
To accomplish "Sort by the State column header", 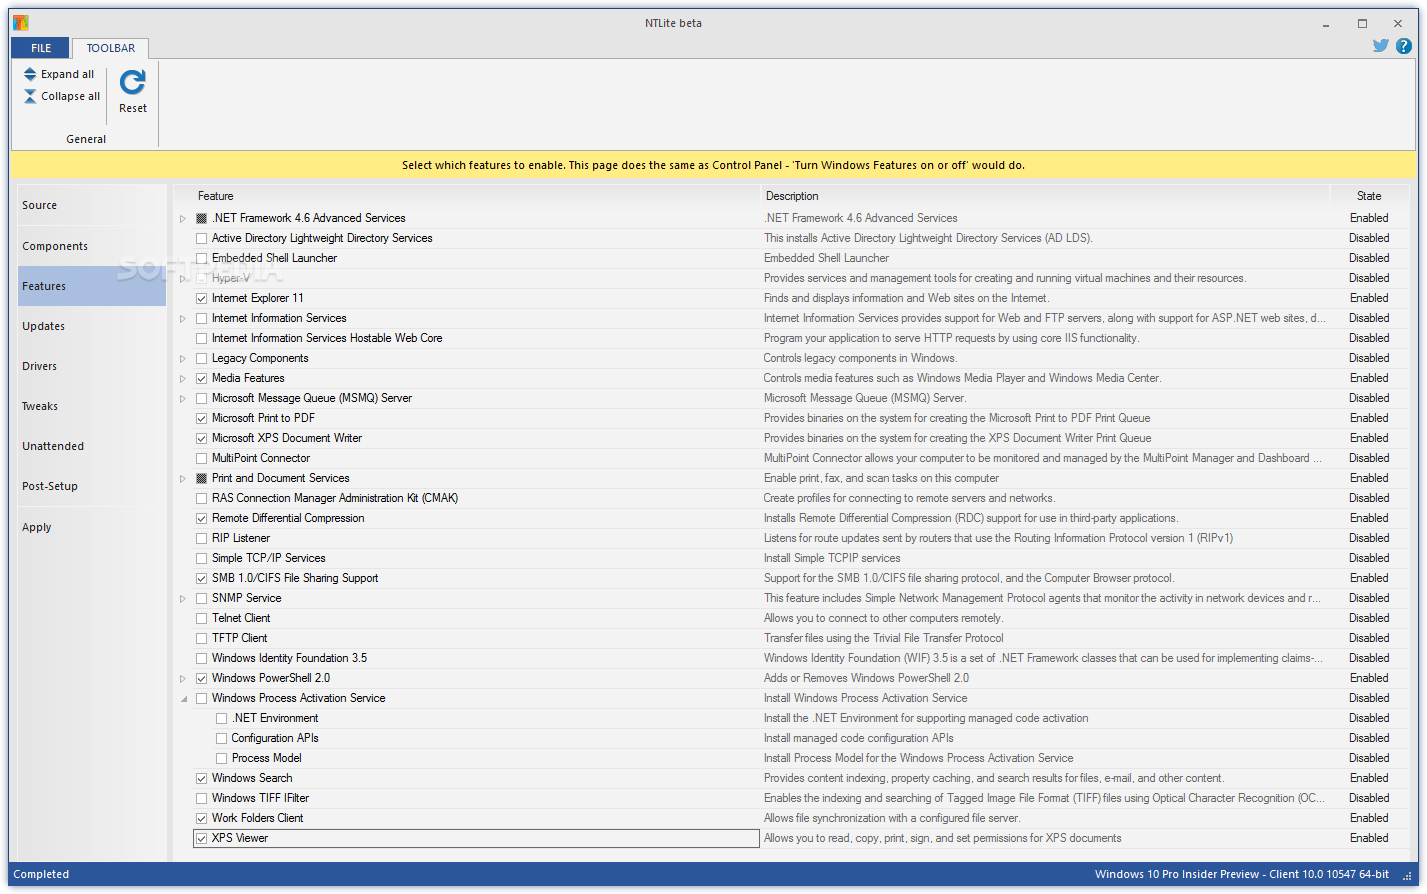I will 1369,196.
